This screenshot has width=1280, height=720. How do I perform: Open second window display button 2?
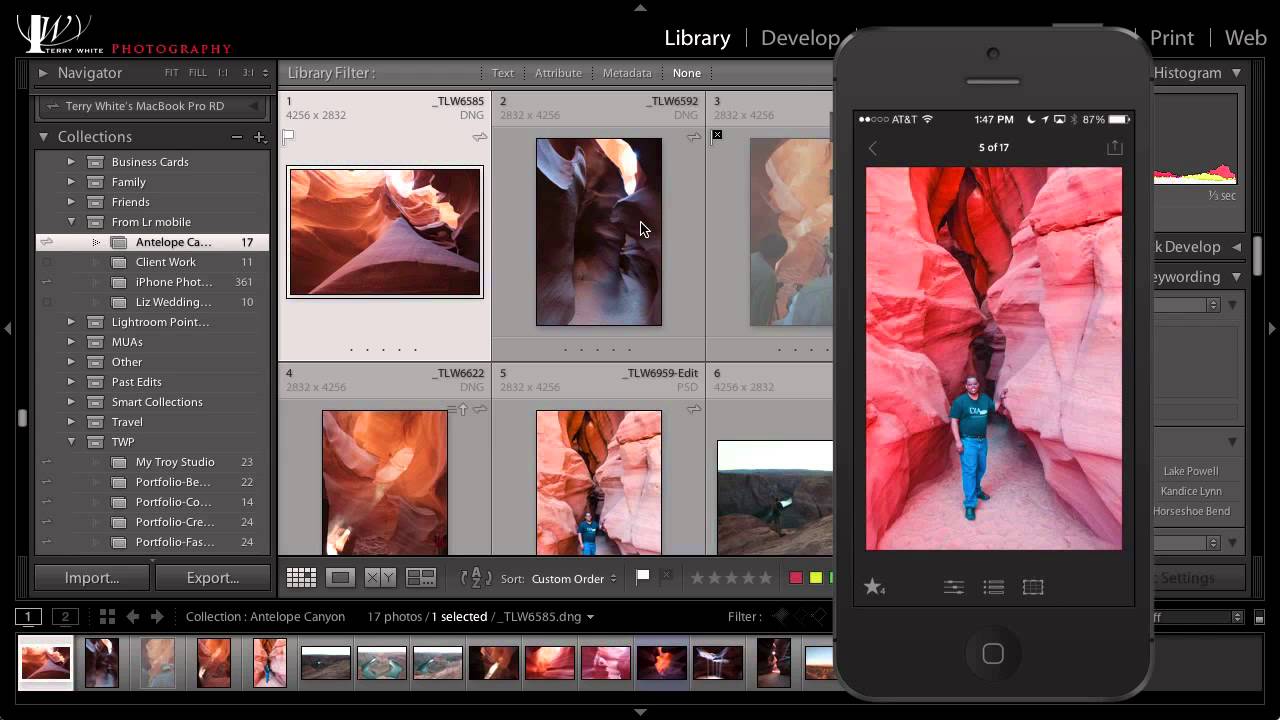[x=65, y=617]
